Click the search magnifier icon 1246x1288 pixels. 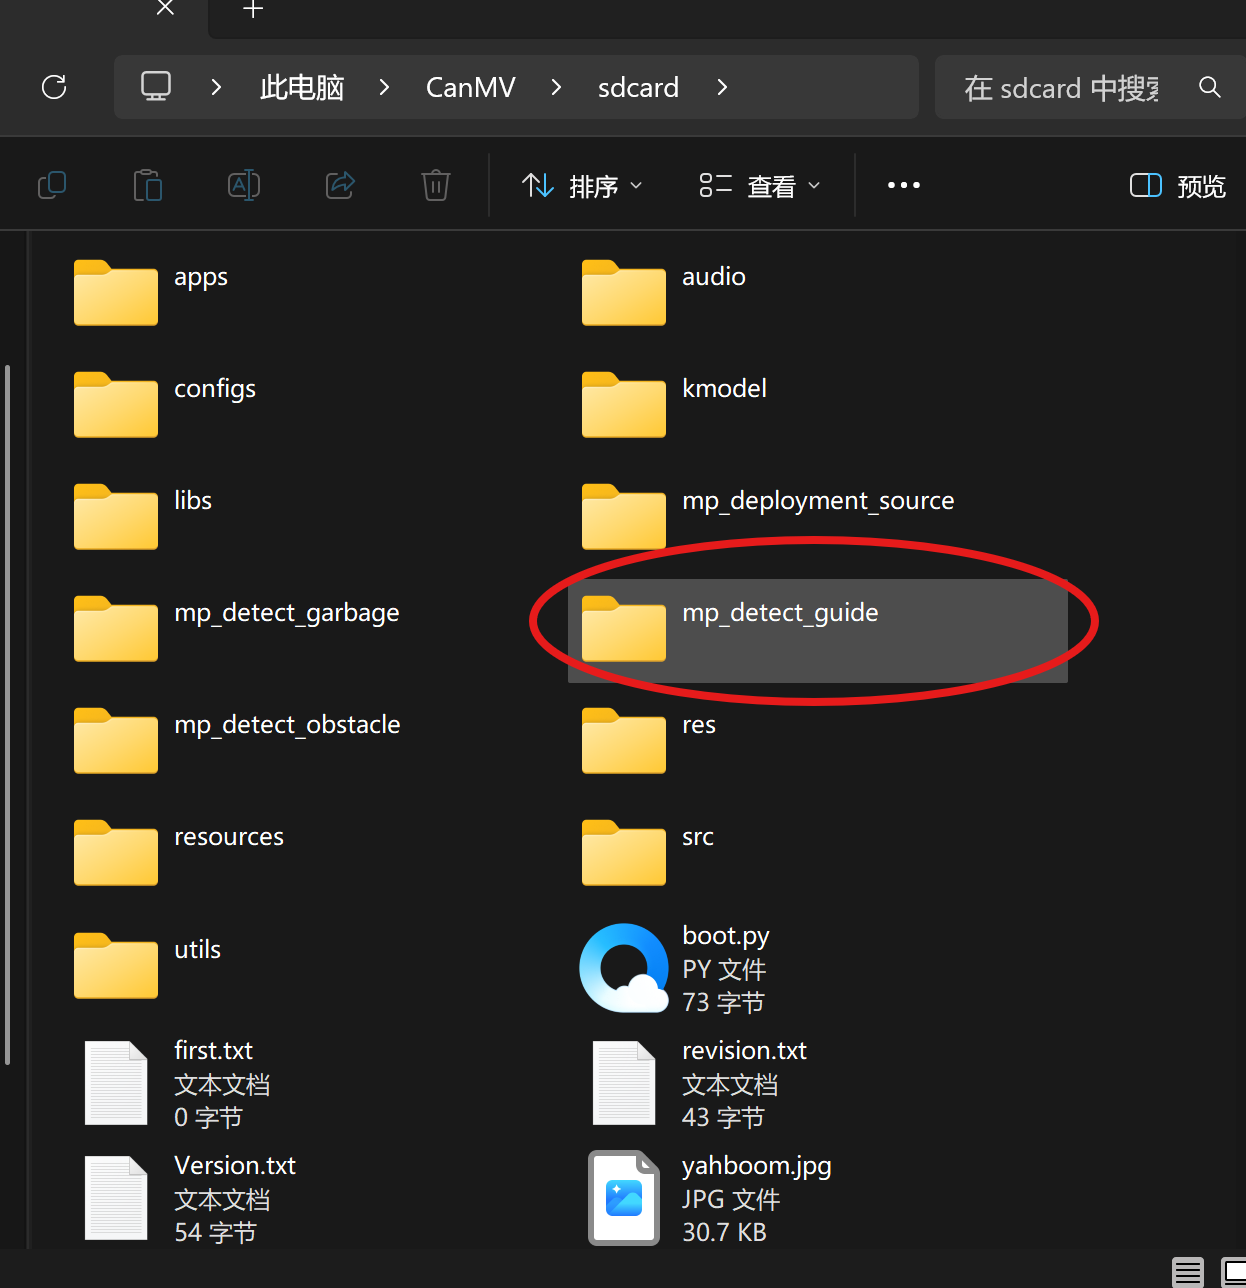point(1210,87)
